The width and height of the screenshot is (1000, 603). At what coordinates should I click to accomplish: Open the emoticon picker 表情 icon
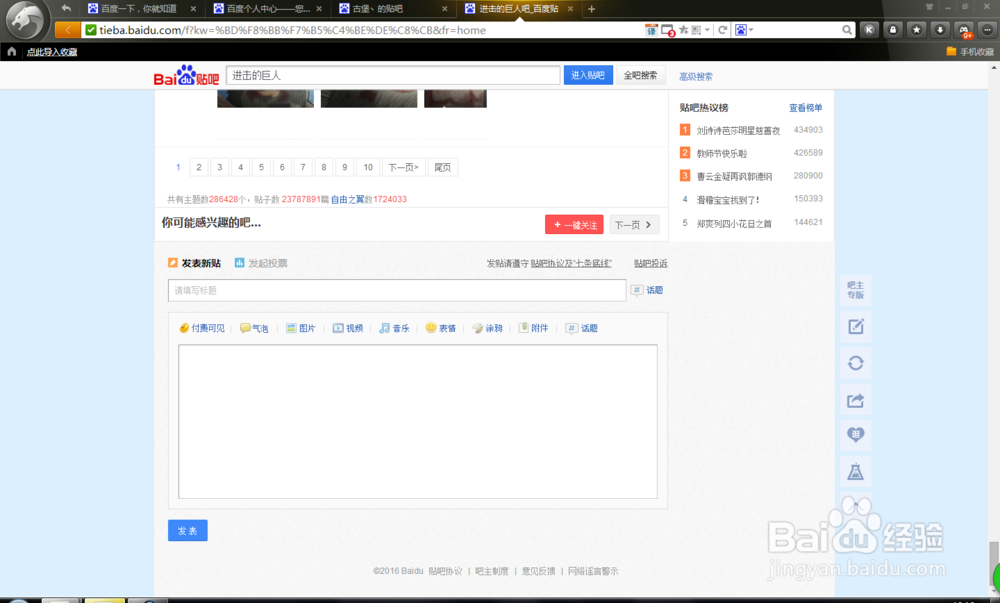[x=439, y=327]
